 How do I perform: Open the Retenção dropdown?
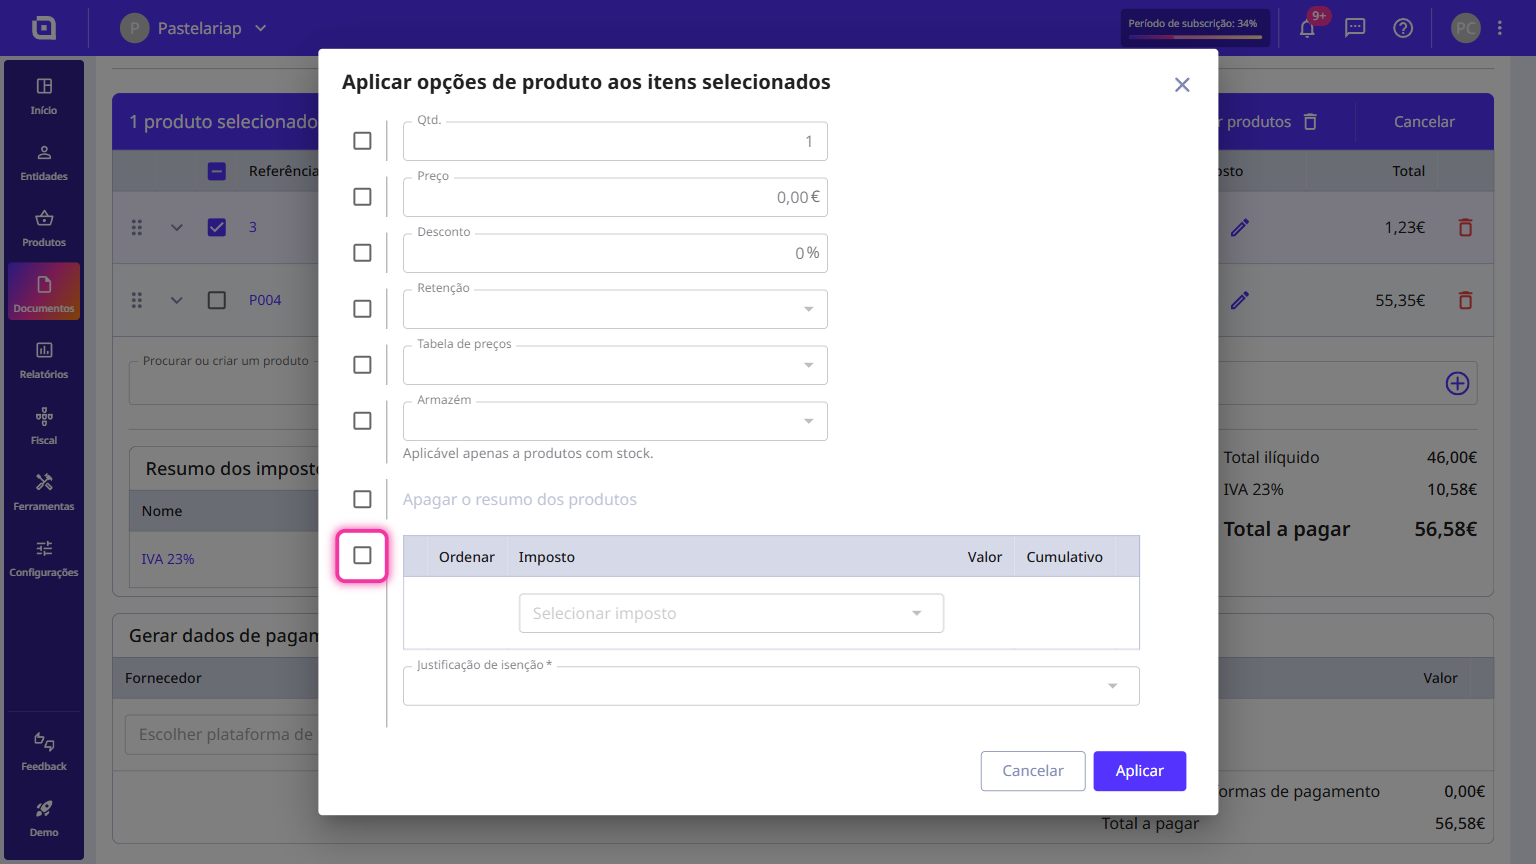coord(615,309)
